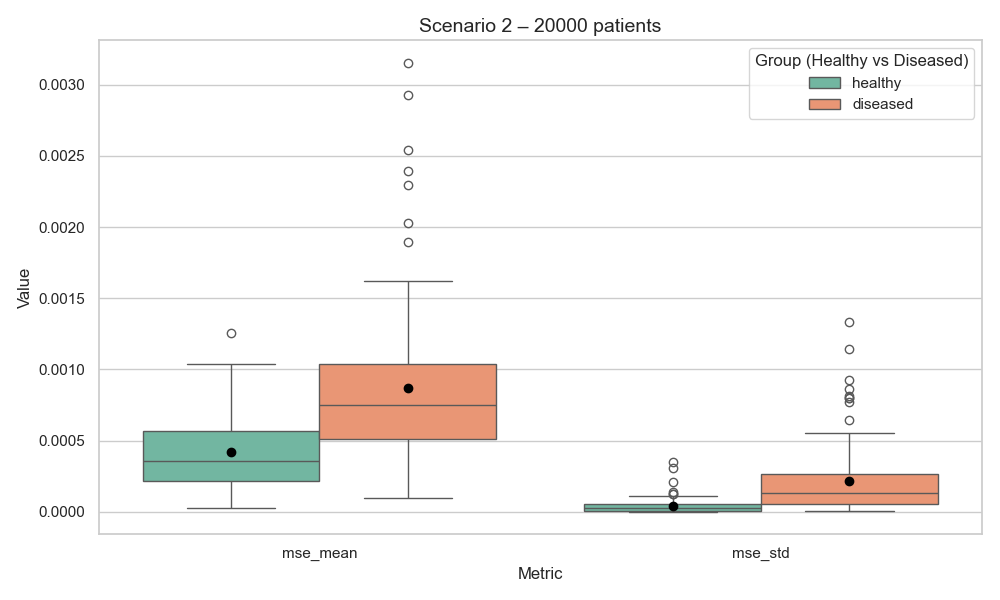Viewport: 1000px width, 600px height.
Task: Click the 0.0030 y-axis tick label
Action: pyautogui.click(x=62, y=85)
